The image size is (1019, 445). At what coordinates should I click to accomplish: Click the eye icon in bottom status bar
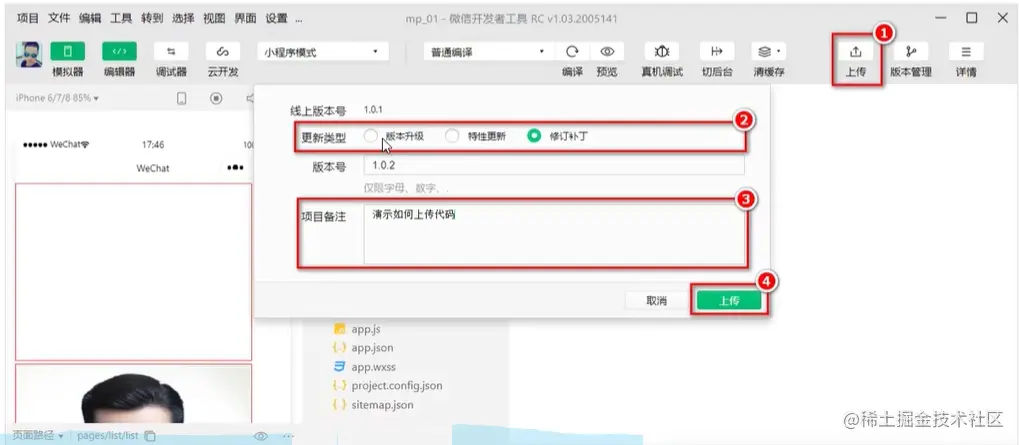[x=261, y=436]
